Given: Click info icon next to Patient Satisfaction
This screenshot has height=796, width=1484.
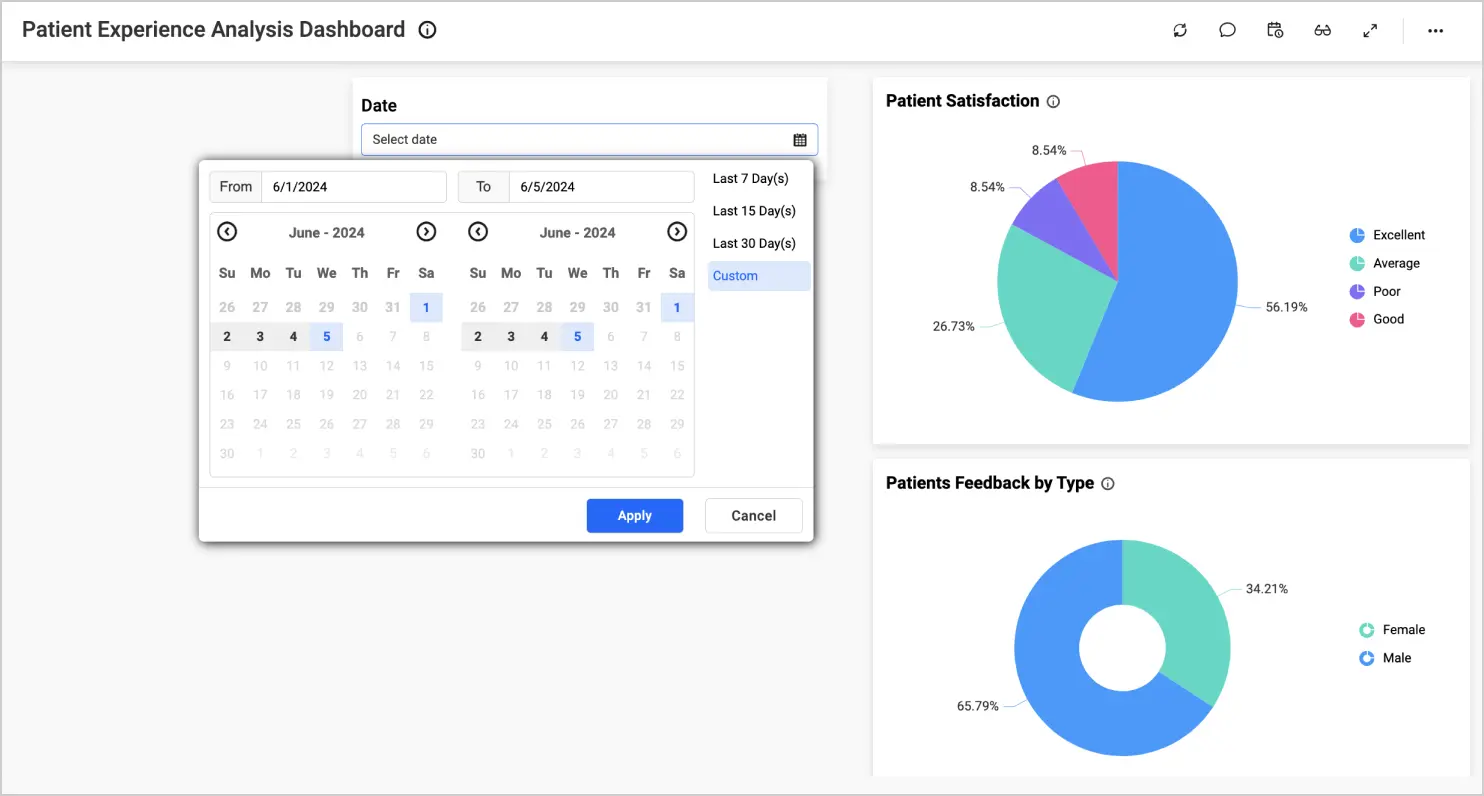Looking at the screenshot, I should (1053, 101).
